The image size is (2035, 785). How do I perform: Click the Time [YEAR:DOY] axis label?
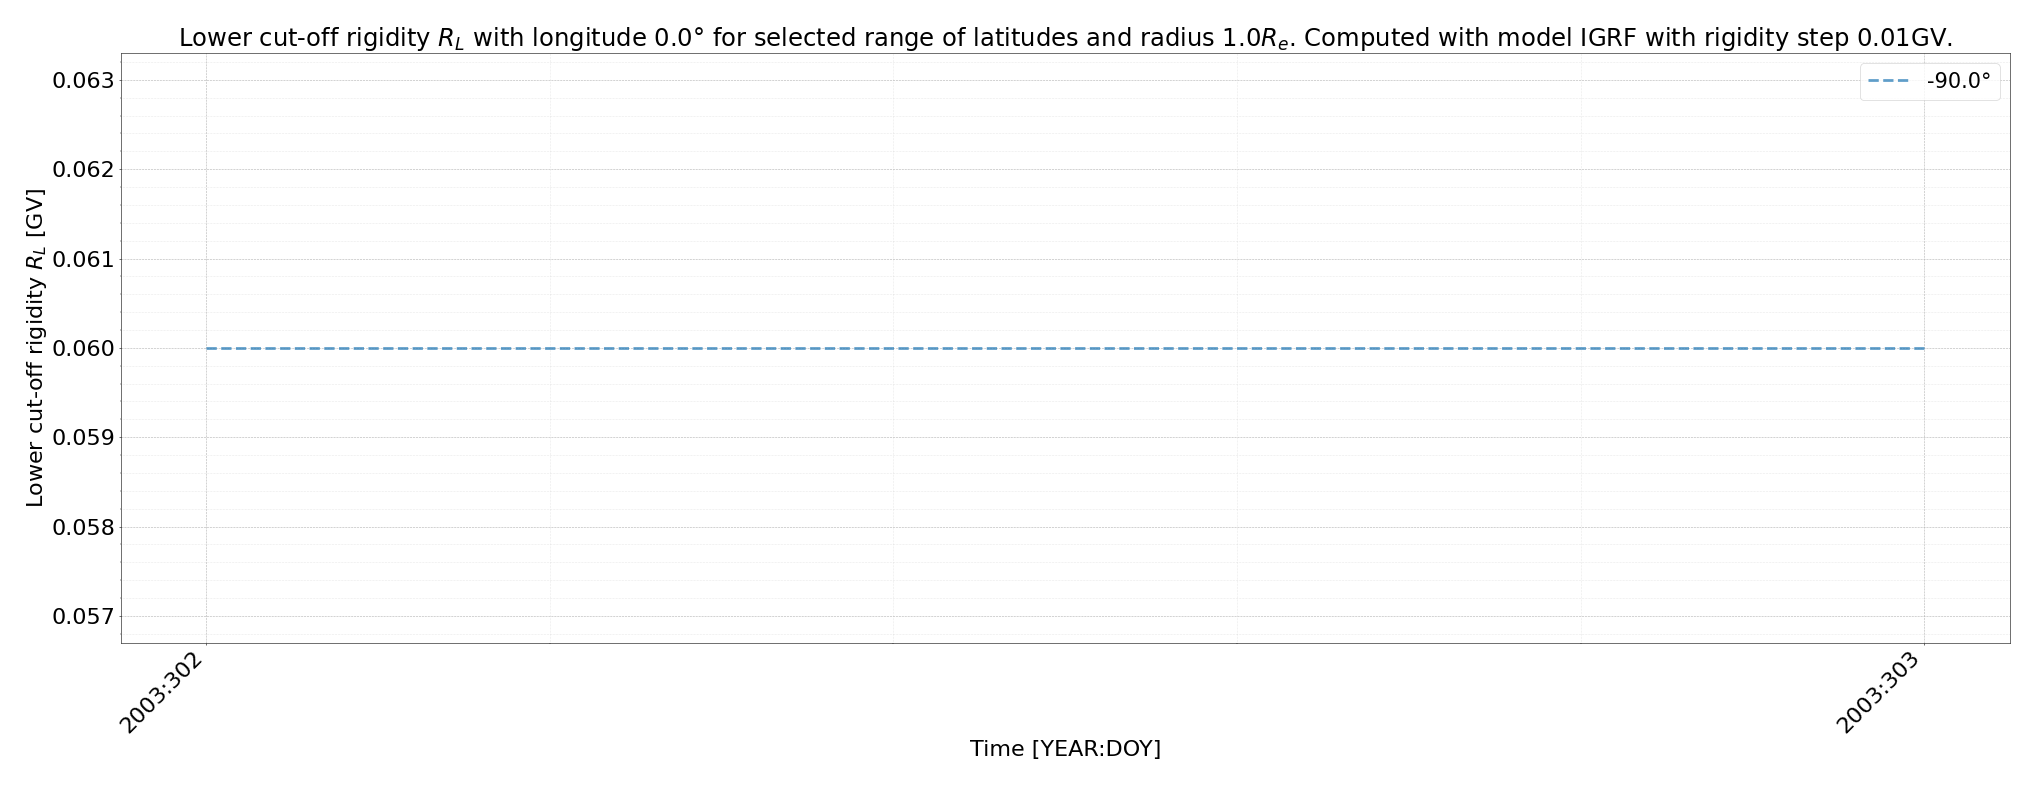[x=1065, y=748]
